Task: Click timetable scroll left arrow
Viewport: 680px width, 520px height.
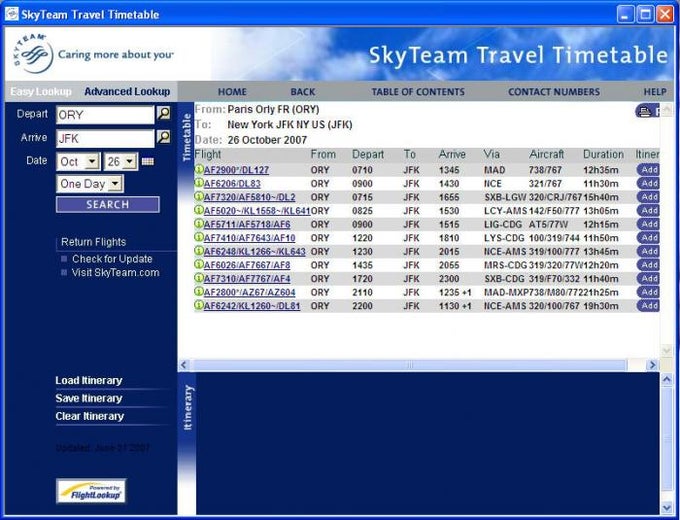Action: coord(183,365)
